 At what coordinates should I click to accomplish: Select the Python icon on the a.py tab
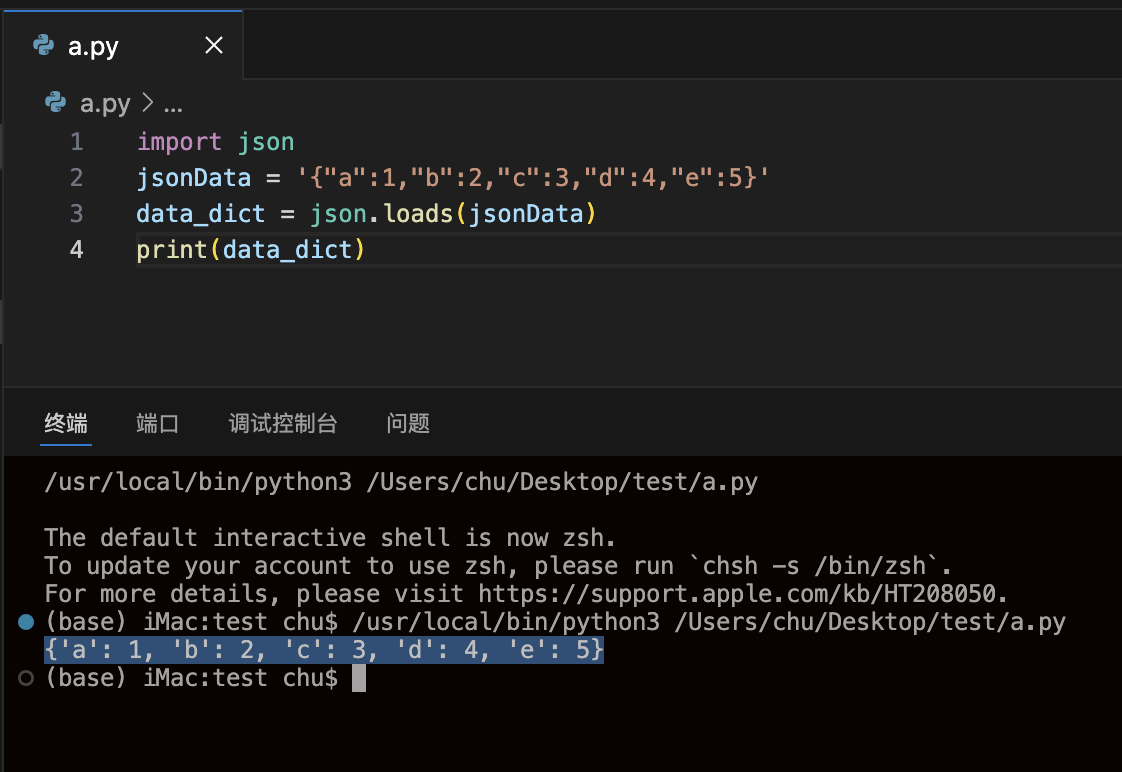click(42, 45)
